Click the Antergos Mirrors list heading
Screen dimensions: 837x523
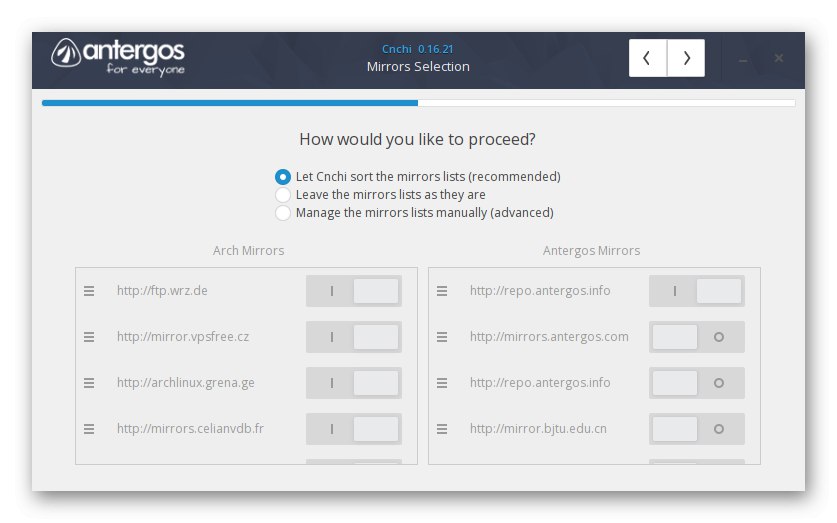point(591,250)
